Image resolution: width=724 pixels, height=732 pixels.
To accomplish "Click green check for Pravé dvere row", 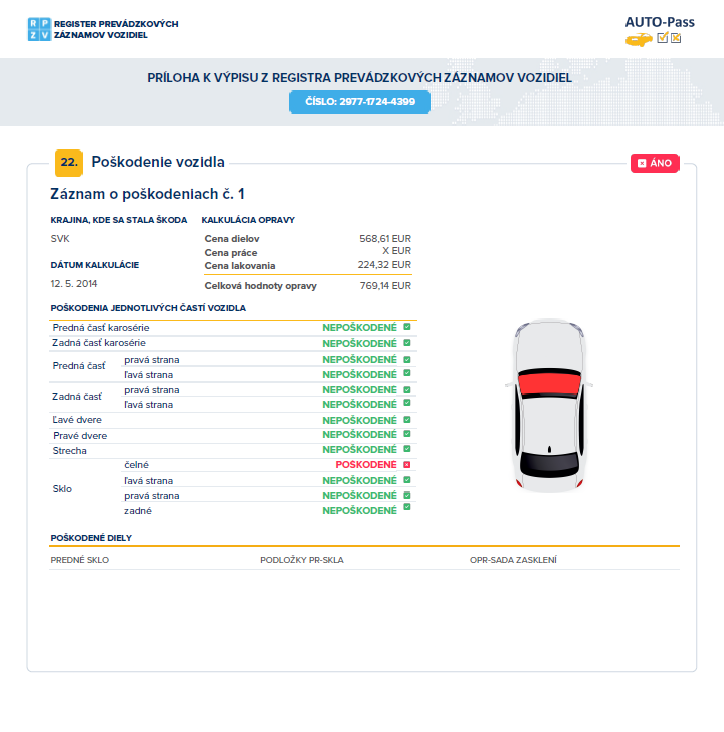I will pos(407,435).
